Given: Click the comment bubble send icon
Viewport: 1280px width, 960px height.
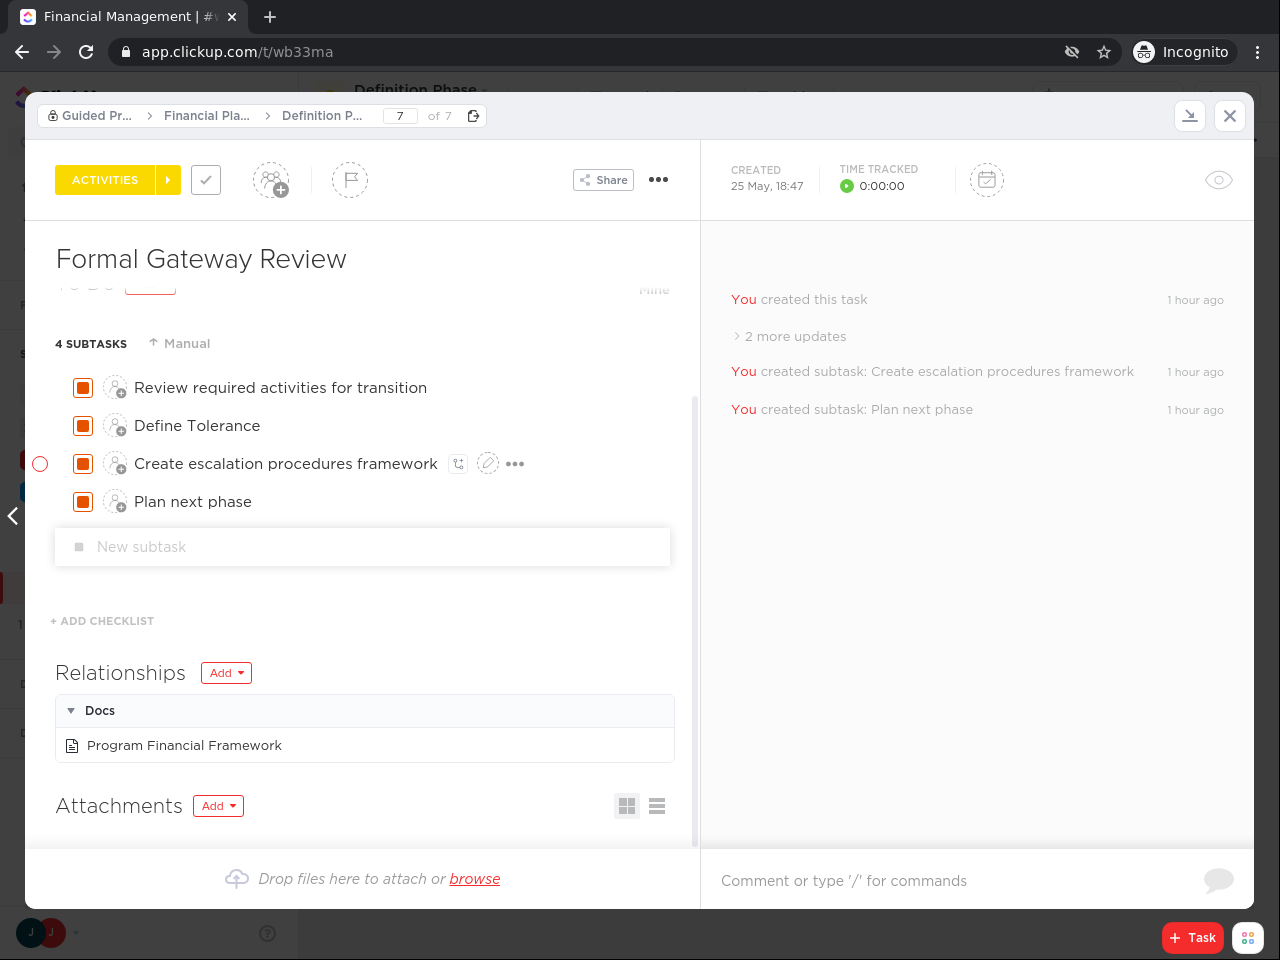Looking at the screenshot, I should pos(1219,880).
